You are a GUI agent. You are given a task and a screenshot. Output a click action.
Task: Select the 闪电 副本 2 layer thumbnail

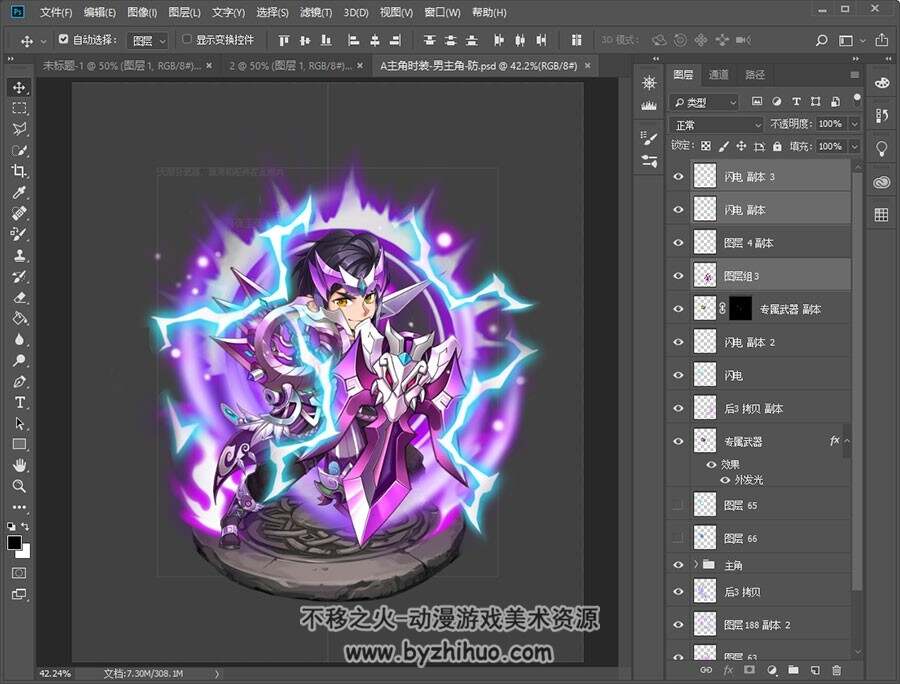click(704, 341)
